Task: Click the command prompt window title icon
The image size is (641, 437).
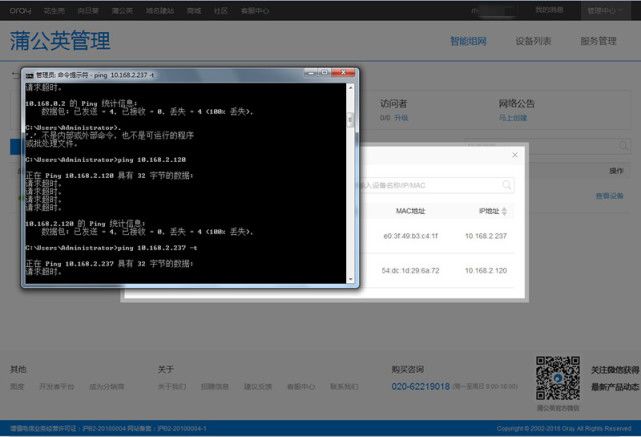Action: pos(29,75)
